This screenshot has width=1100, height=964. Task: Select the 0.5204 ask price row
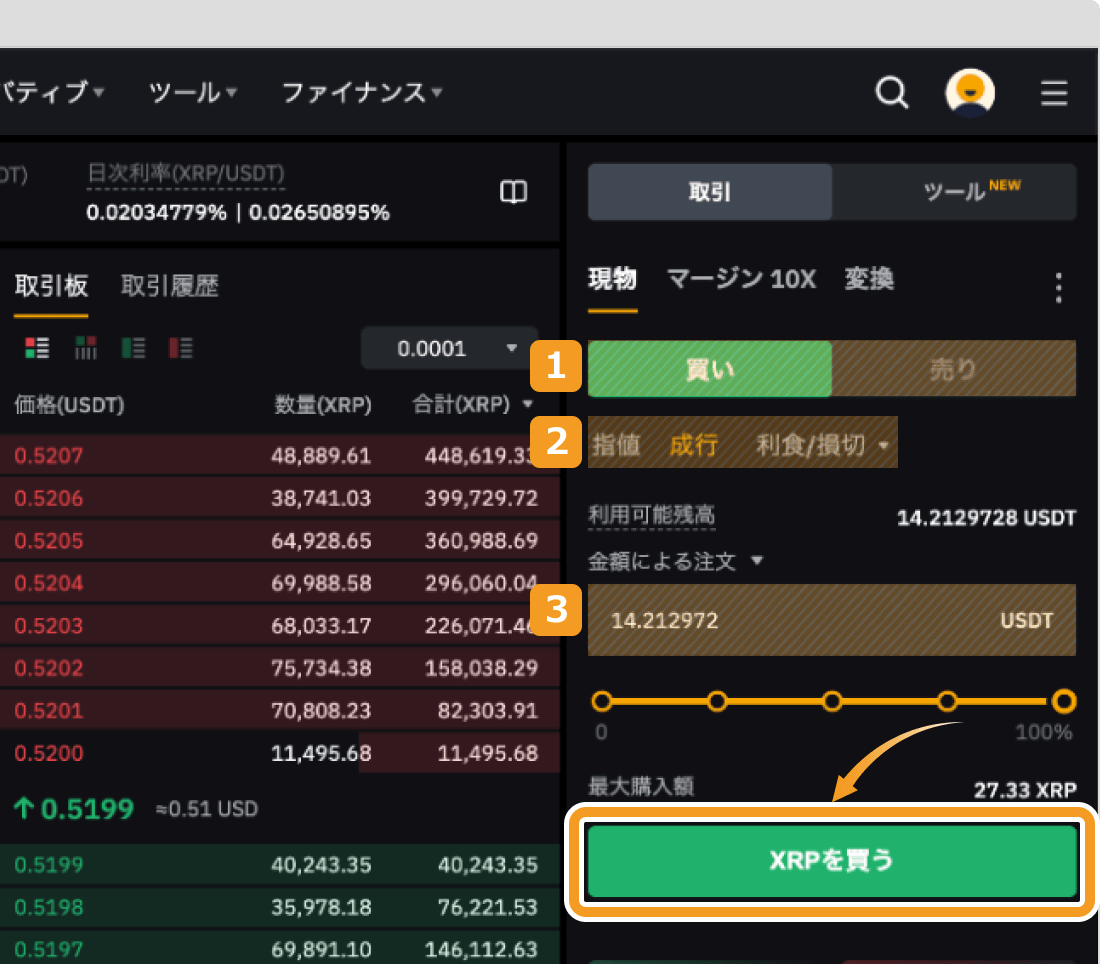click(x=279, y=583)
